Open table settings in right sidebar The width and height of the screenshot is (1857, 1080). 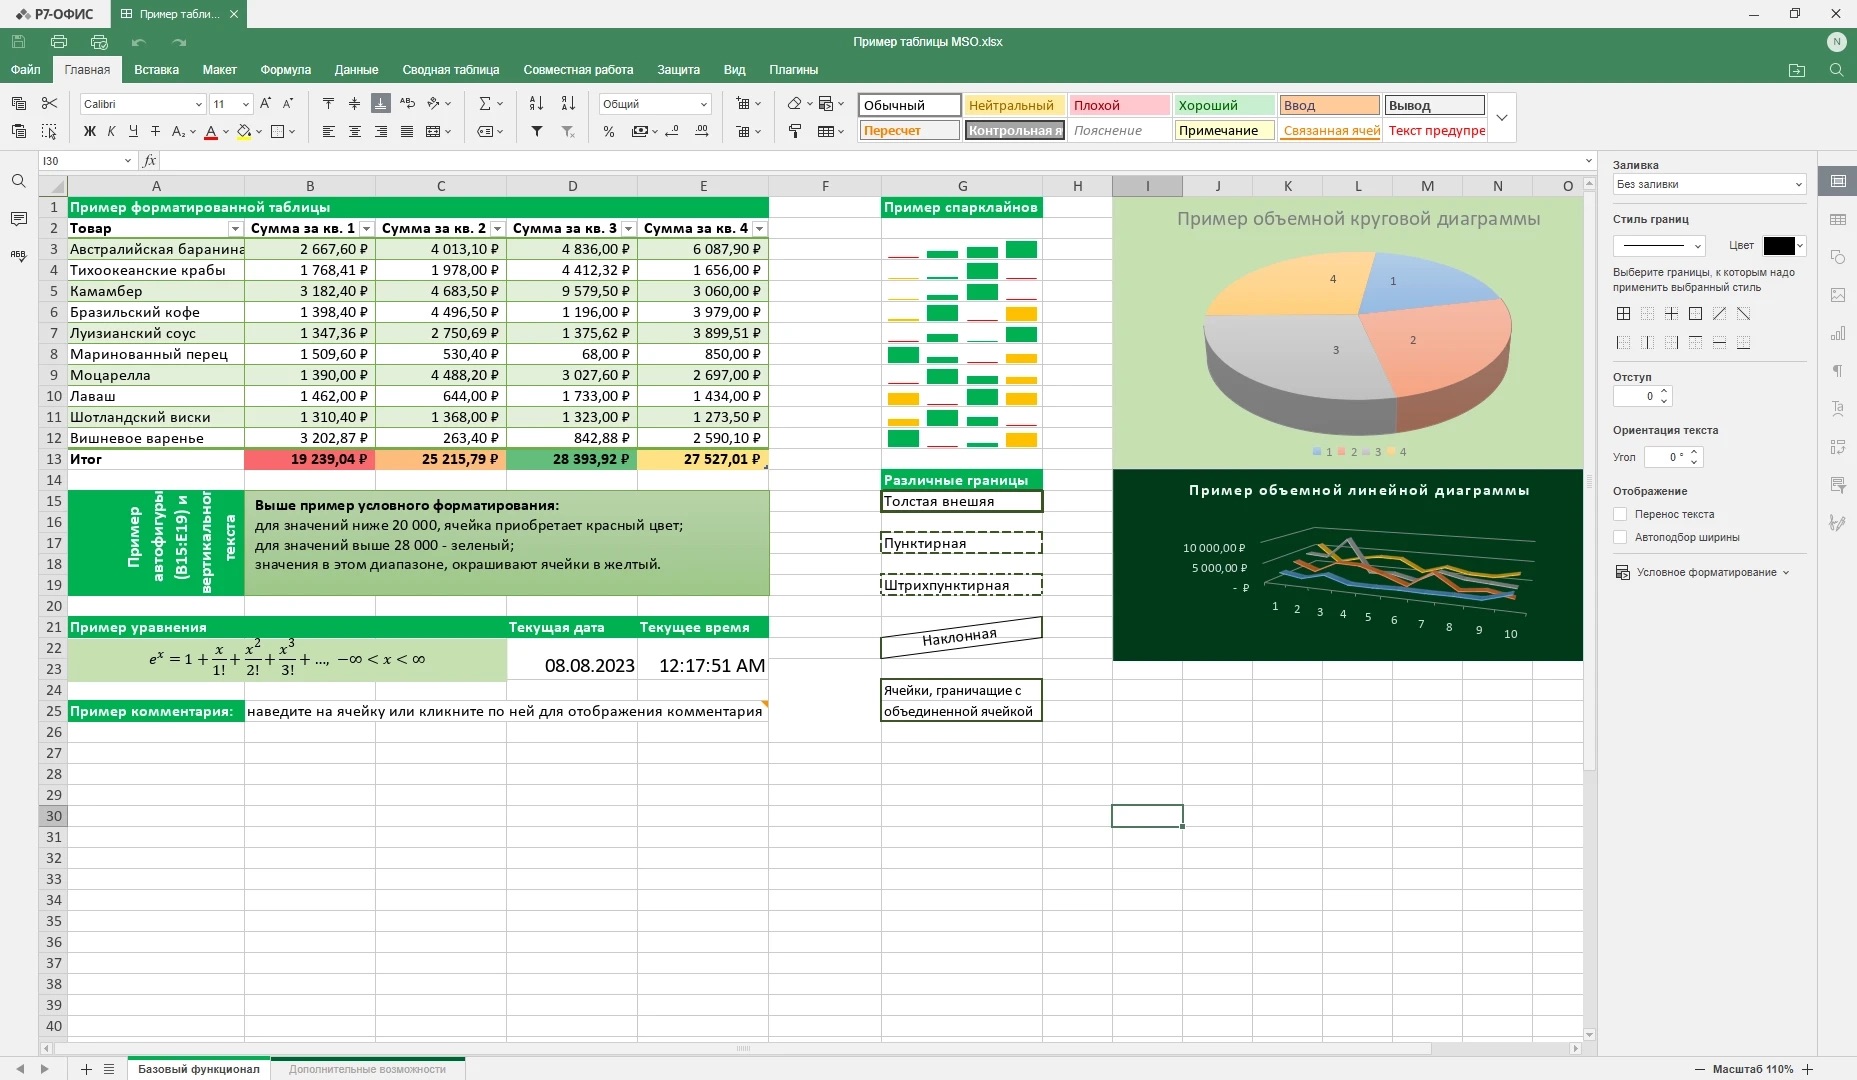1838,219
